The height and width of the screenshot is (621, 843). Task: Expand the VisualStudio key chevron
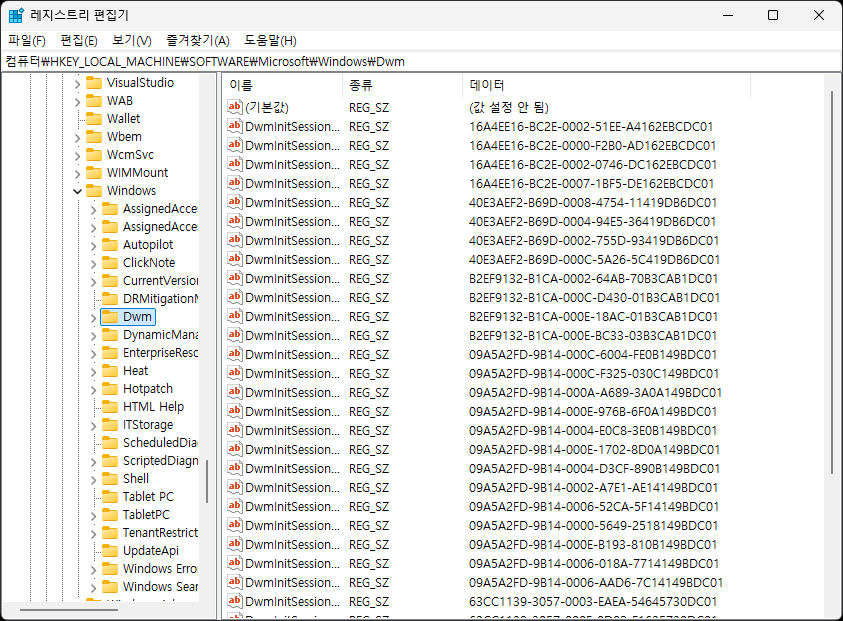click(x=77, y=83)
